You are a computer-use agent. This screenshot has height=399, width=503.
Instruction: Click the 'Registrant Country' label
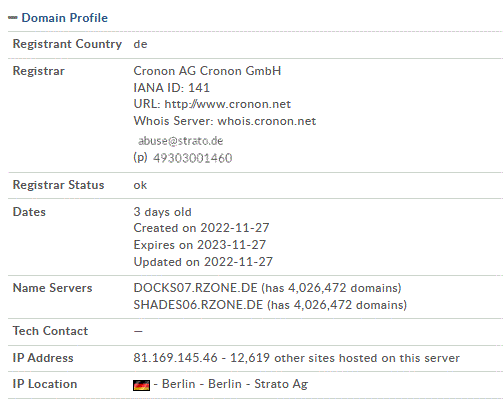tap(67, 44)
